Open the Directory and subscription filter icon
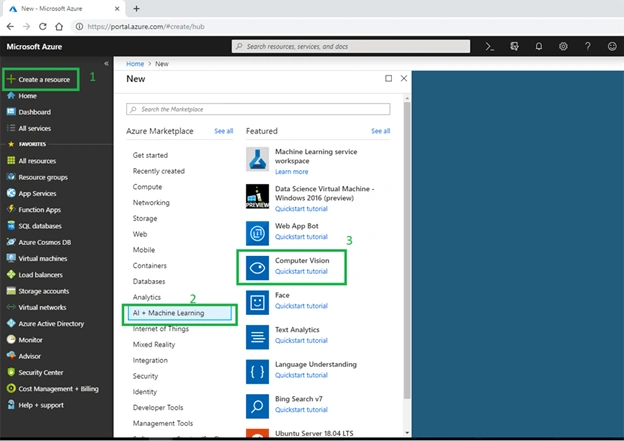The height and width of the screenshot is (441, 624). click(x=514, y=47)
